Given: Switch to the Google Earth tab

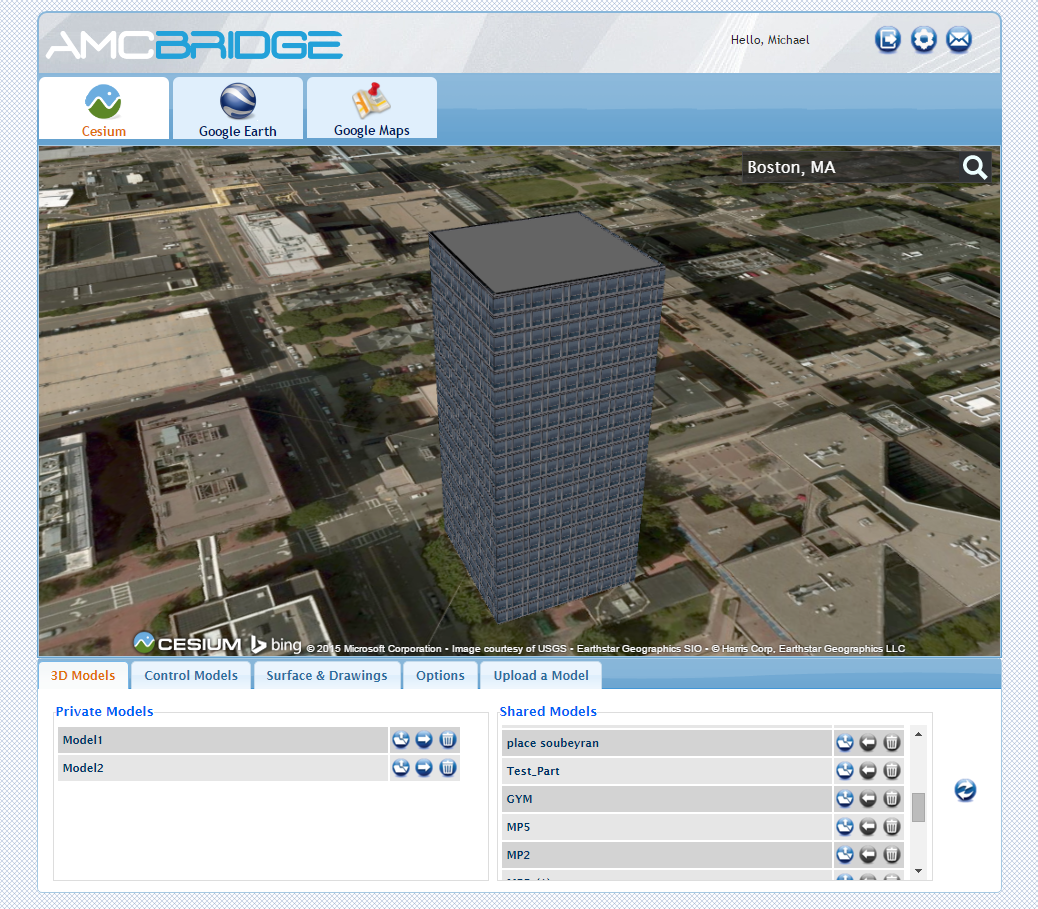Looking at the screenshot, I should (x=237, y=108).
